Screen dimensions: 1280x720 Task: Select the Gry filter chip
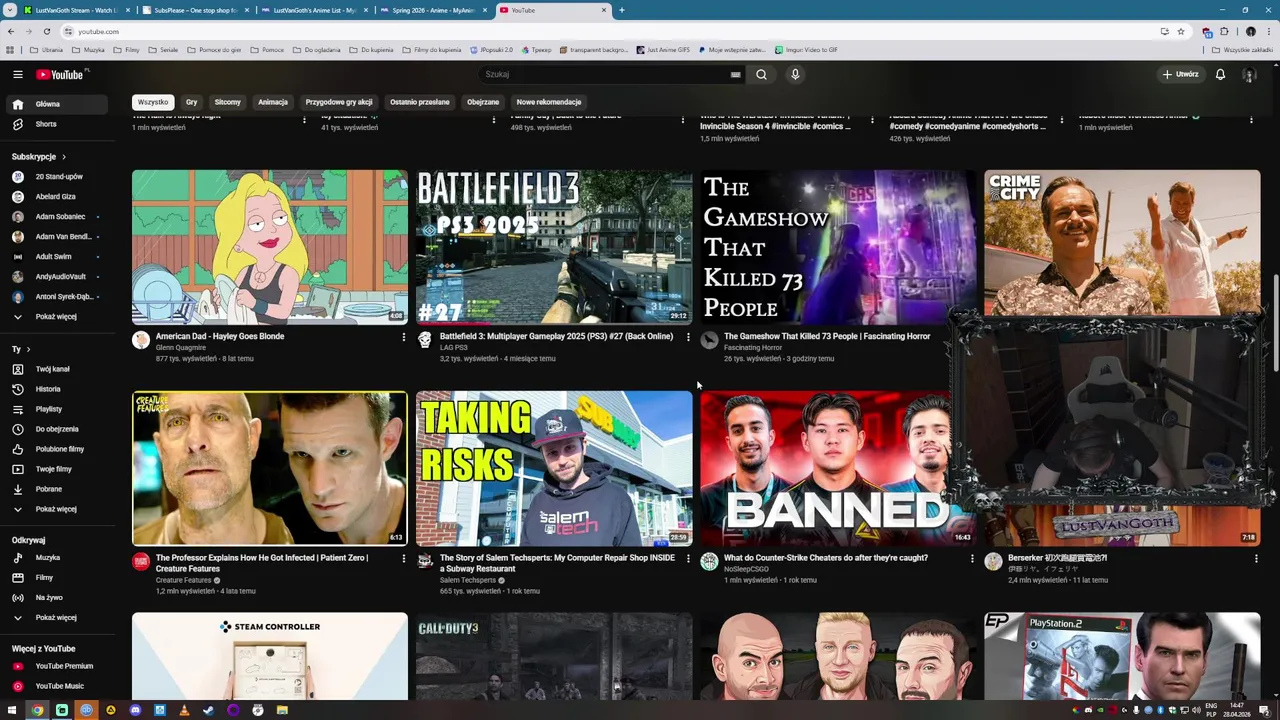(191, 102)
